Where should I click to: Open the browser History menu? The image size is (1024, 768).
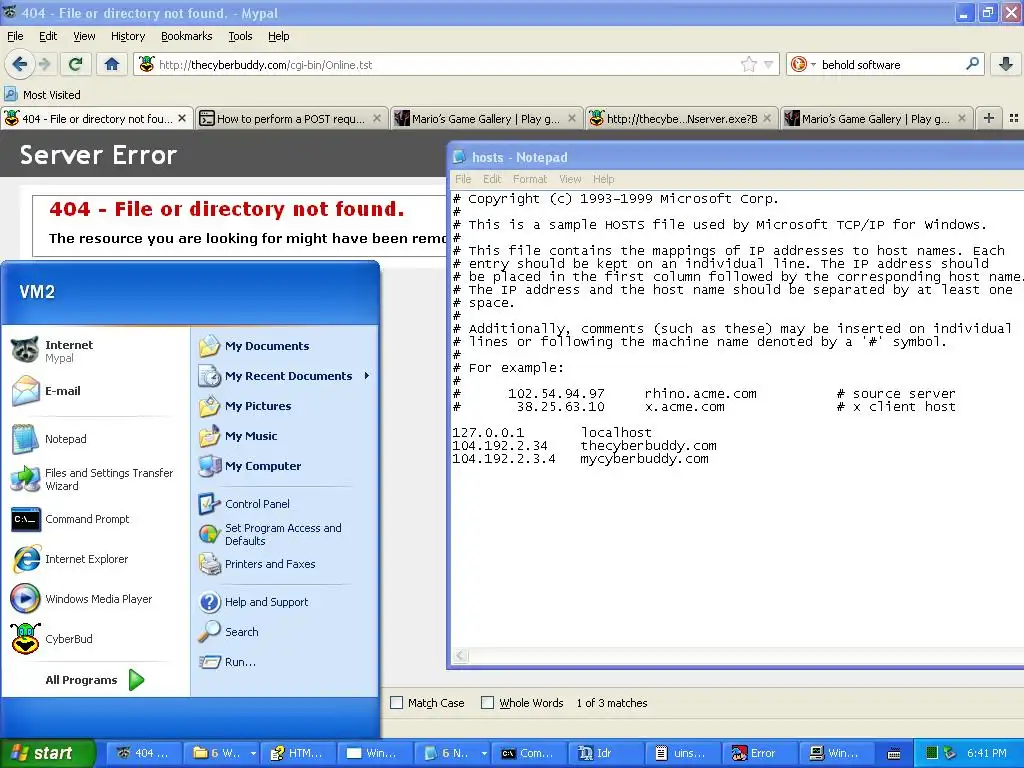[x=128, y=36]
